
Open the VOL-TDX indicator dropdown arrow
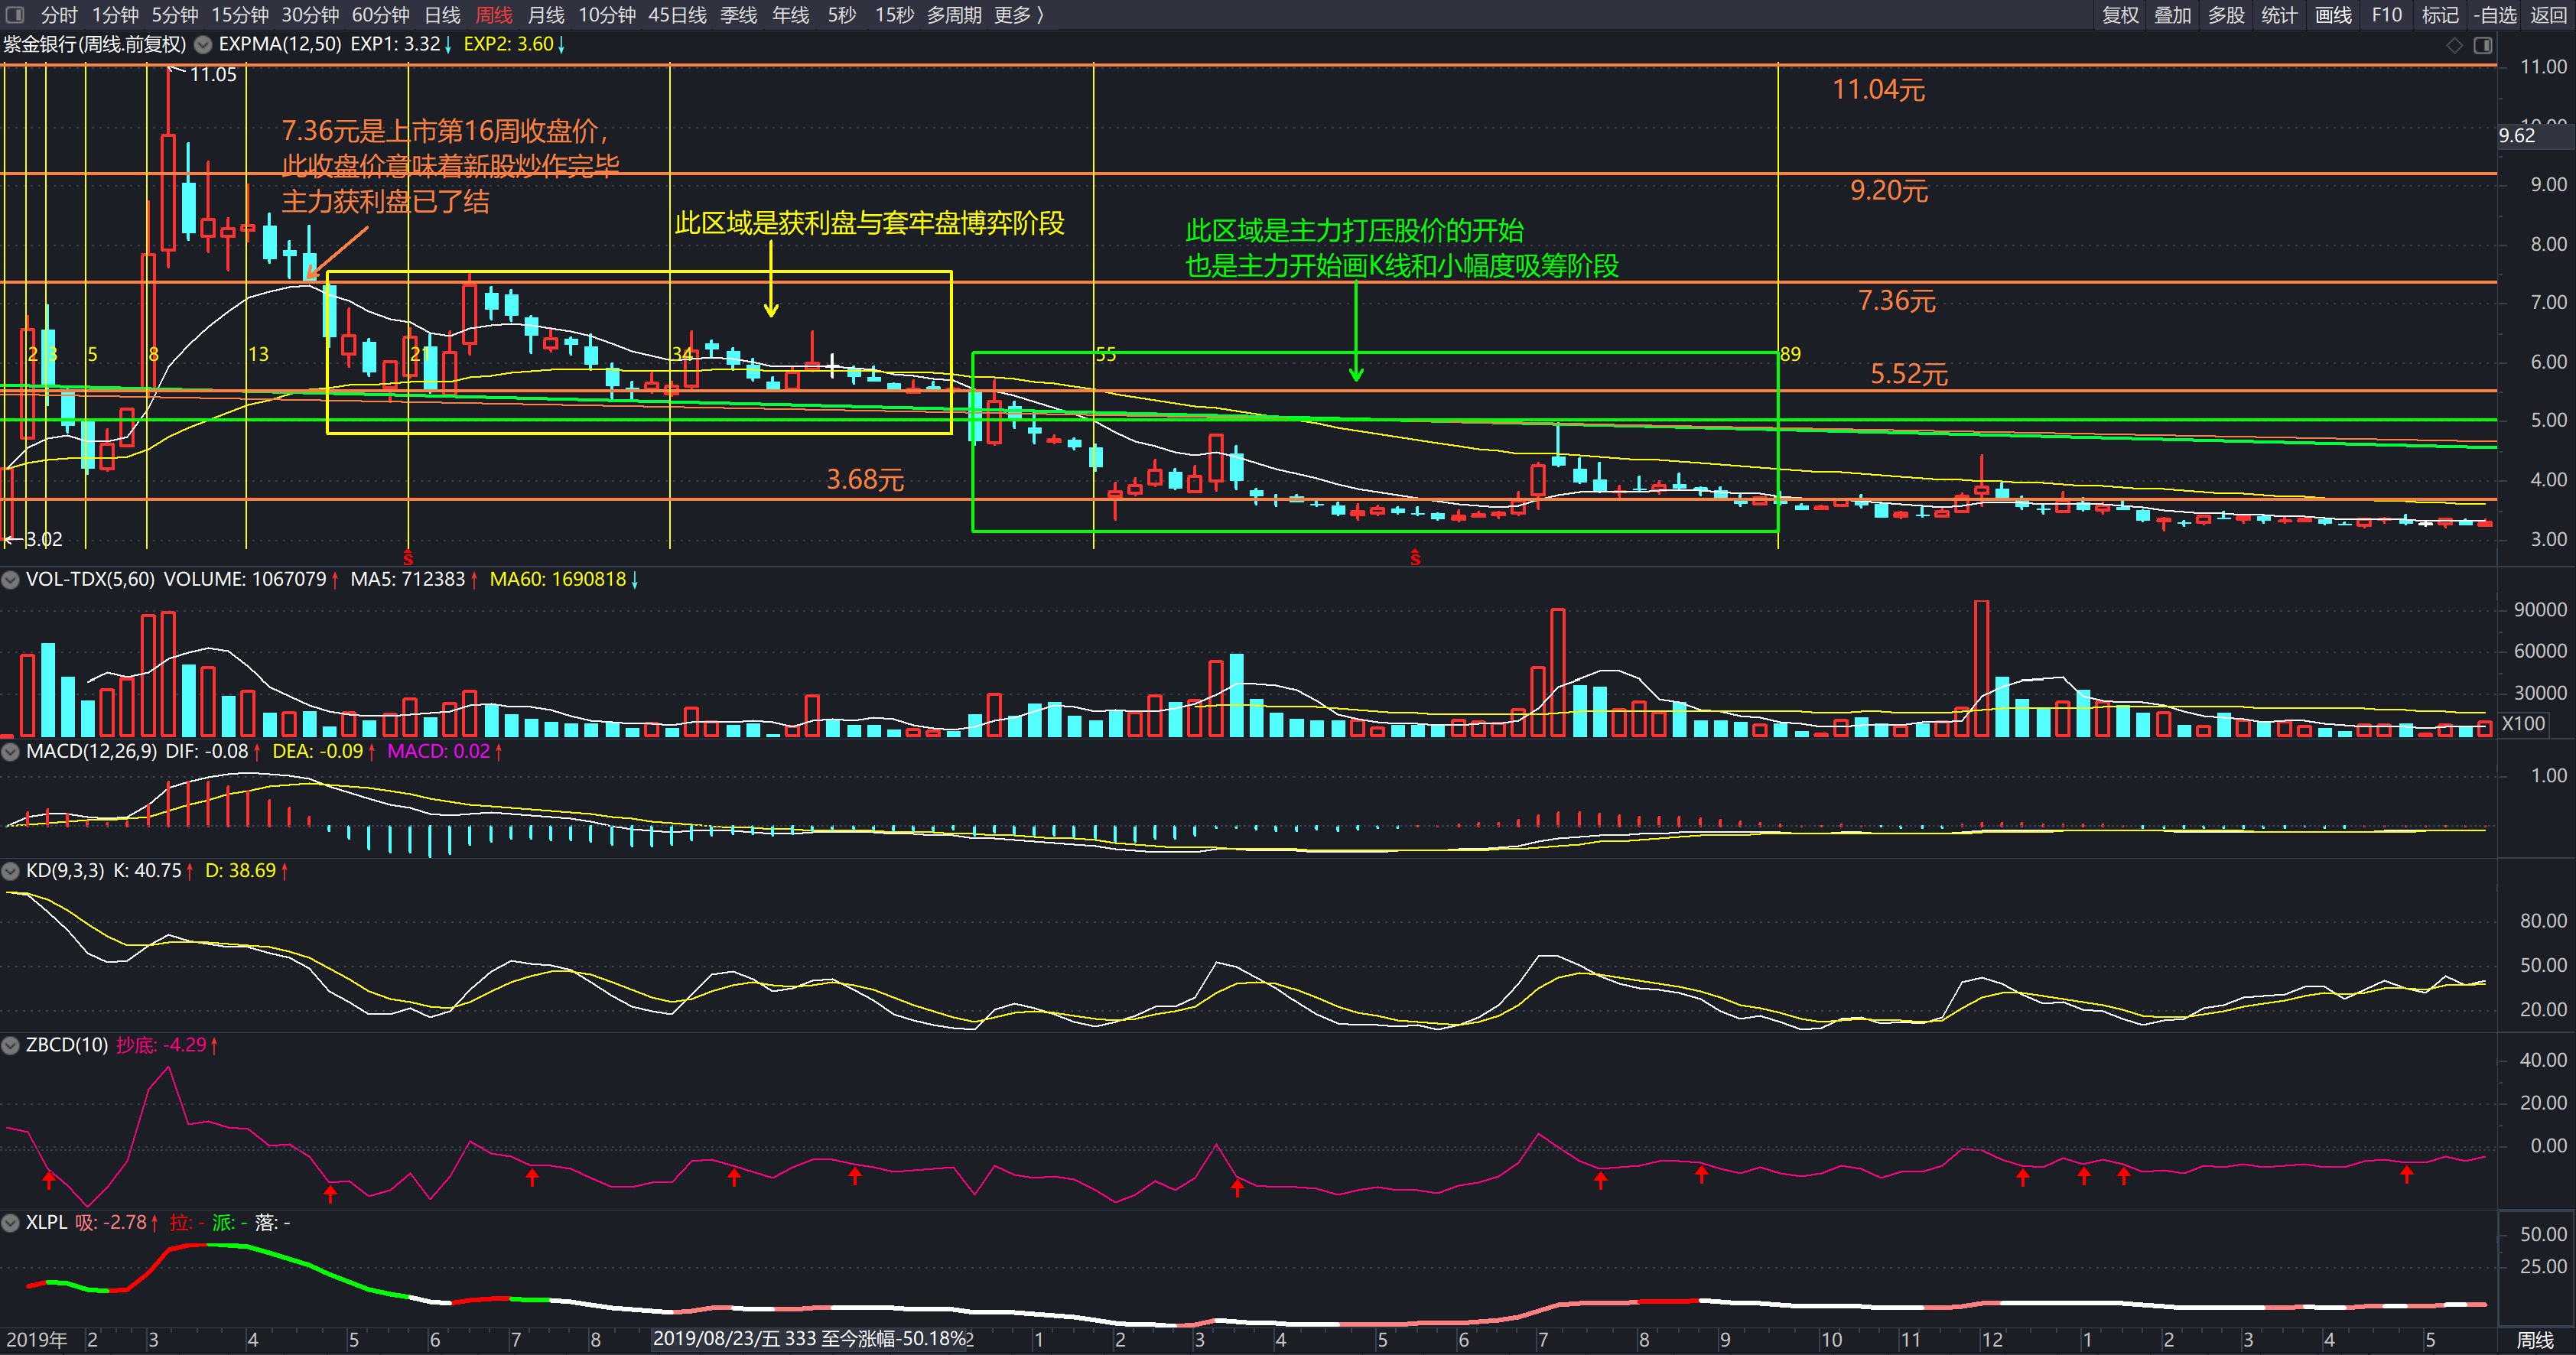[x=11, y=580]
